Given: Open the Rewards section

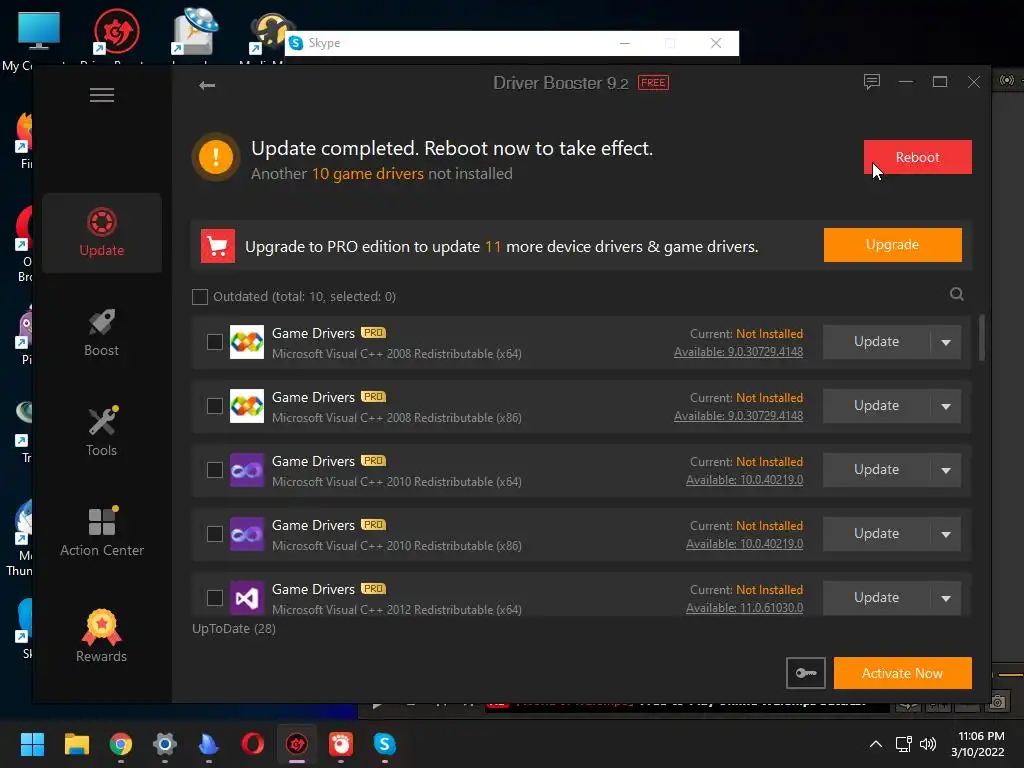Looking at the screenshot, I should click(x=102, y=636).
